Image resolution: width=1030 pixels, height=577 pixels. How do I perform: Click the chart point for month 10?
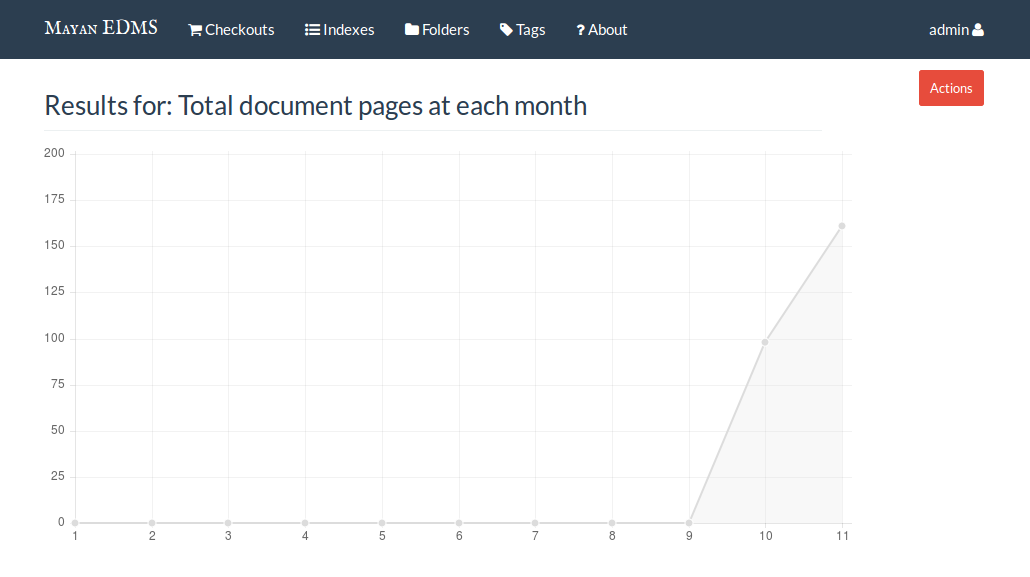click(765, 342)
